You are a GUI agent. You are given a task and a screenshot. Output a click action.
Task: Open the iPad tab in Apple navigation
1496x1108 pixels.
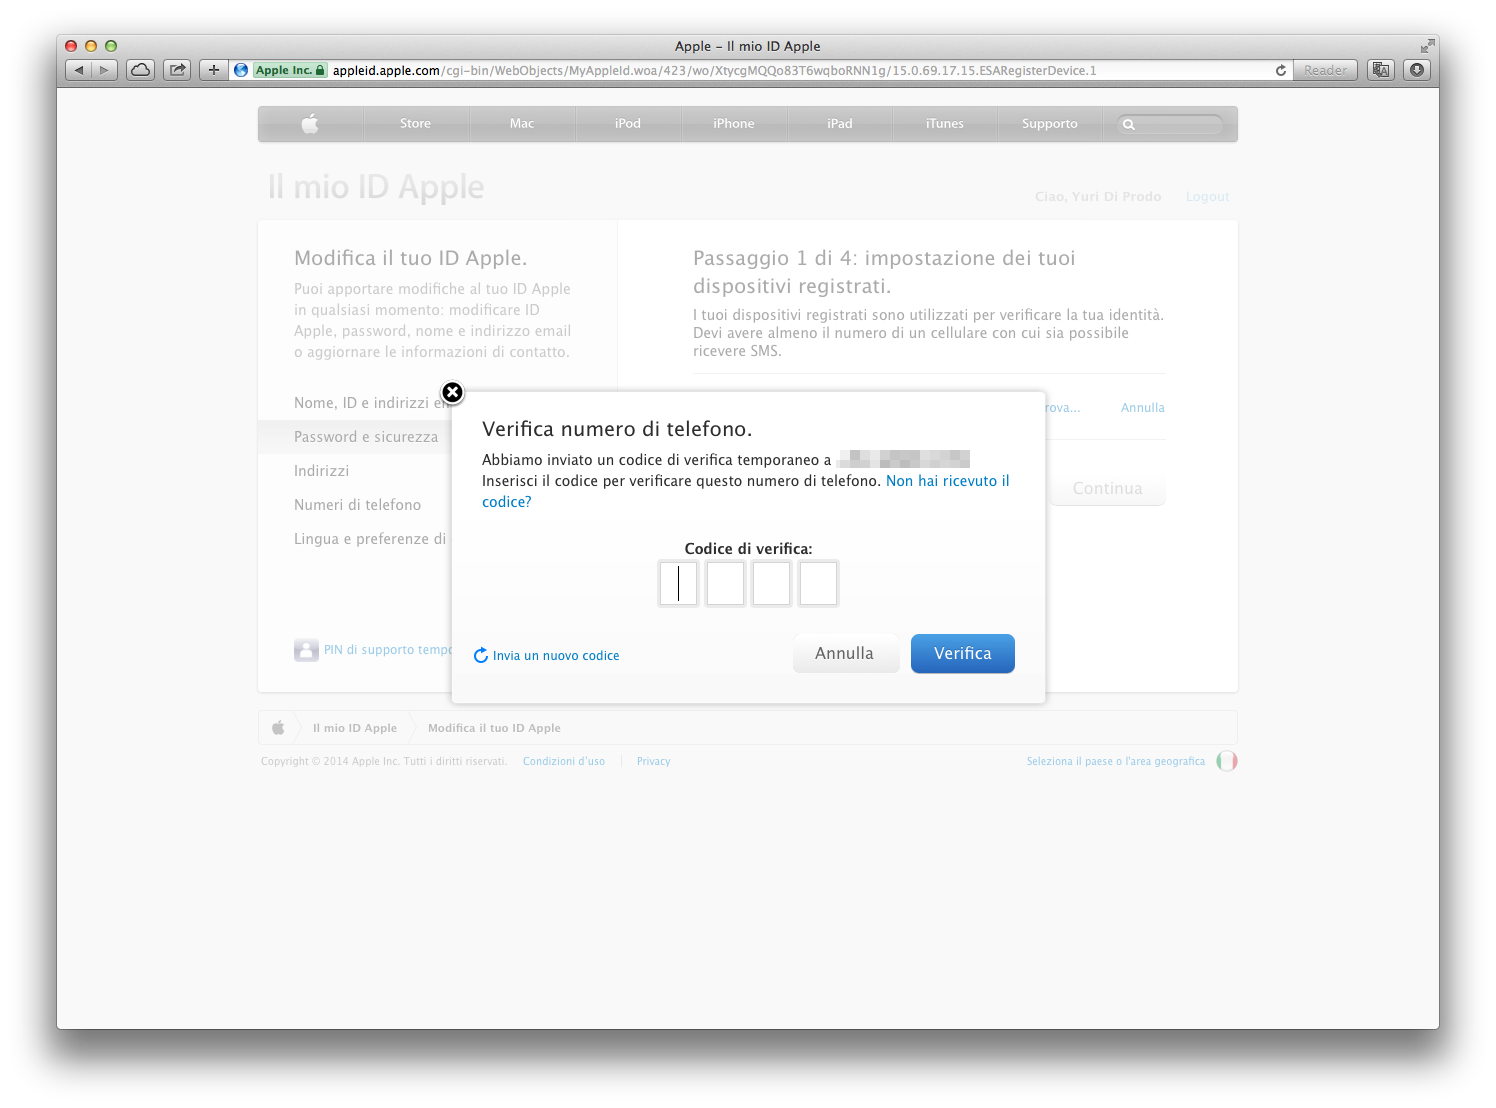pyautogui.click(x=840, y=124)
